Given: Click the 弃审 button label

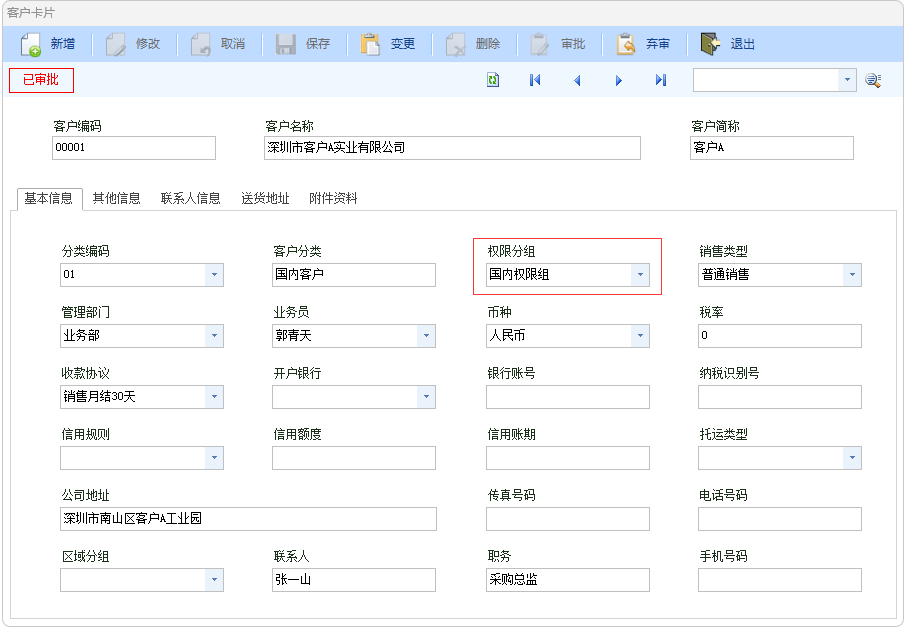Looking at the screenshot, I should [658, 44].
